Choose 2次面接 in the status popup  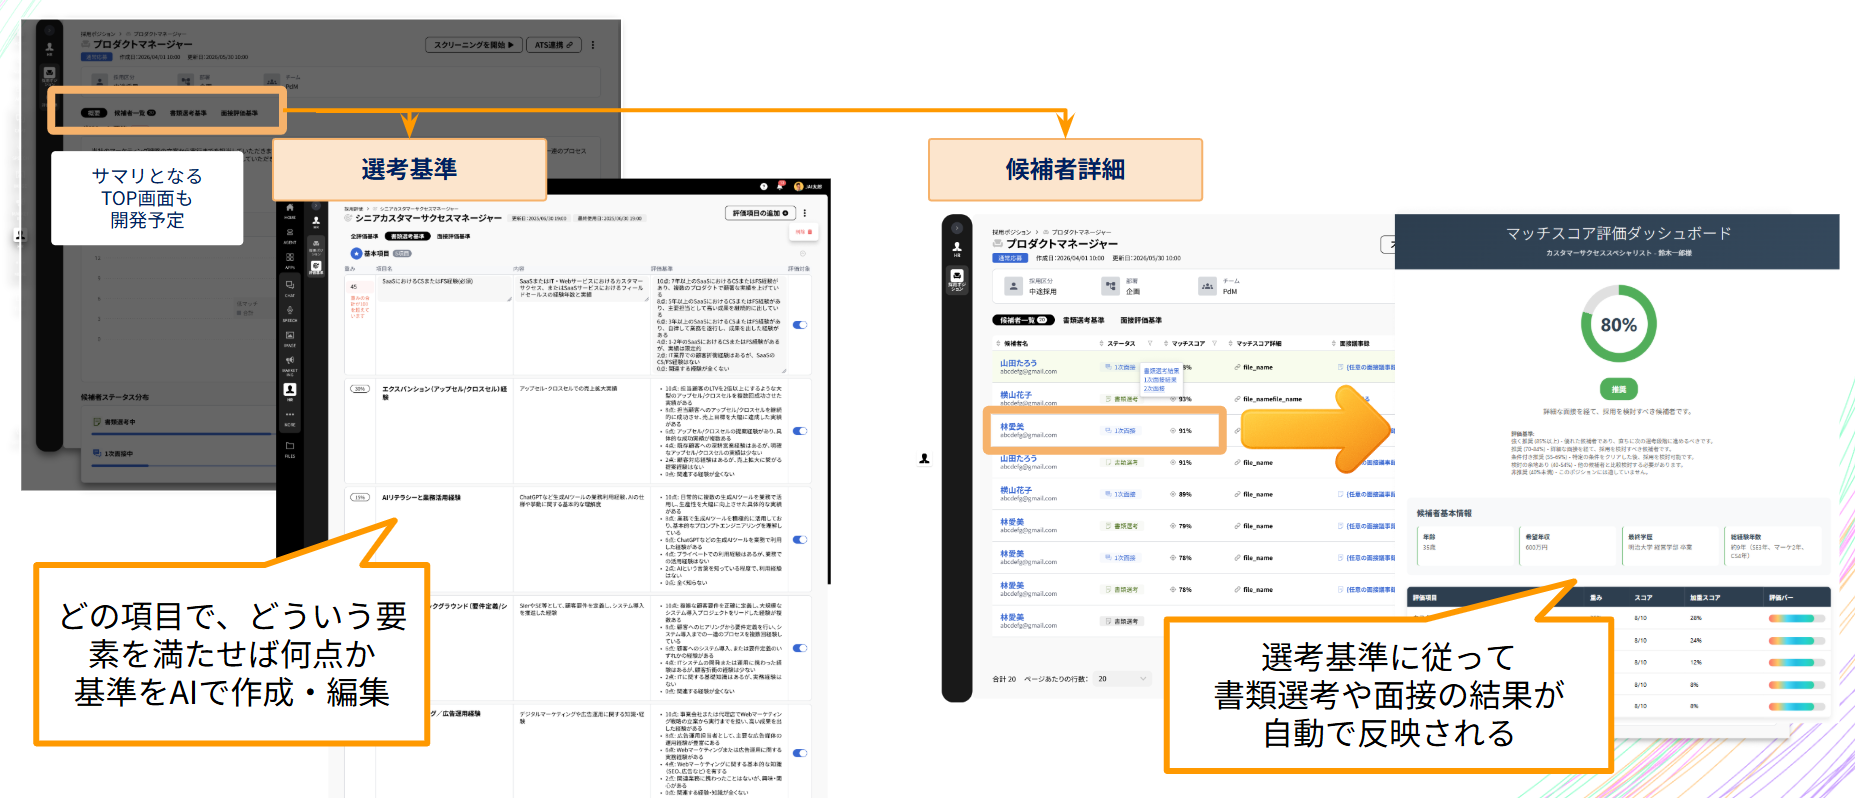[x=1154, y=388]
